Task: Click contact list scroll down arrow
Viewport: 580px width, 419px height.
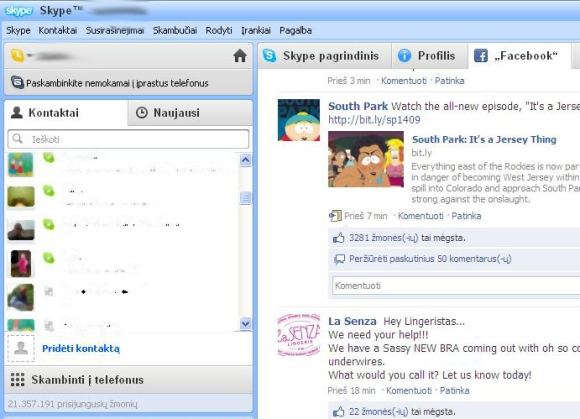Action: coord(245,324)
